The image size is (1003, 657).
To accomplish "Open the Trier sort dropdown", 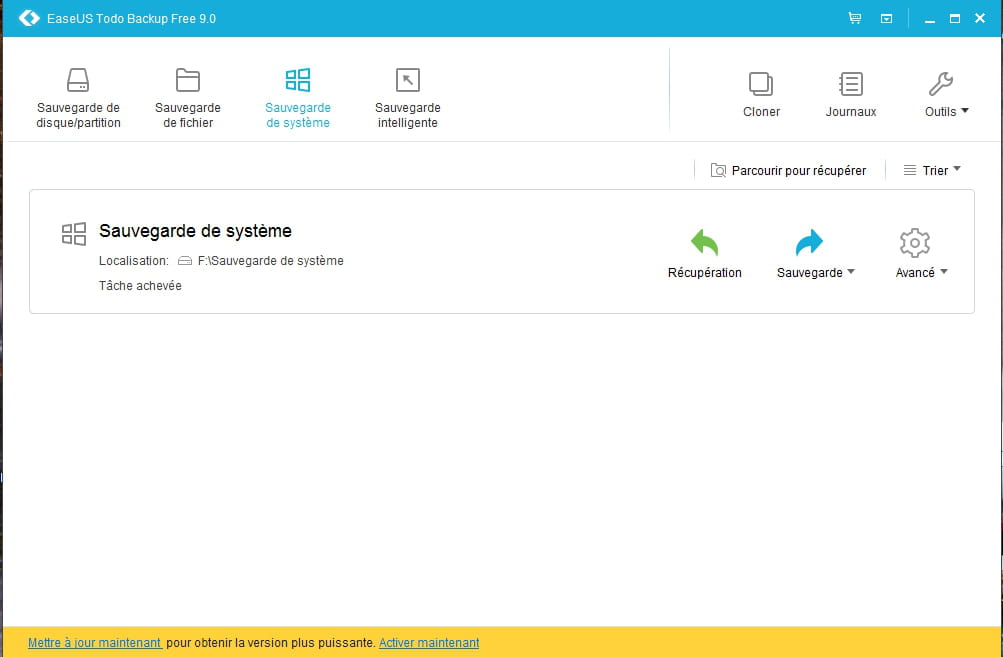I will tap(932, 170).
